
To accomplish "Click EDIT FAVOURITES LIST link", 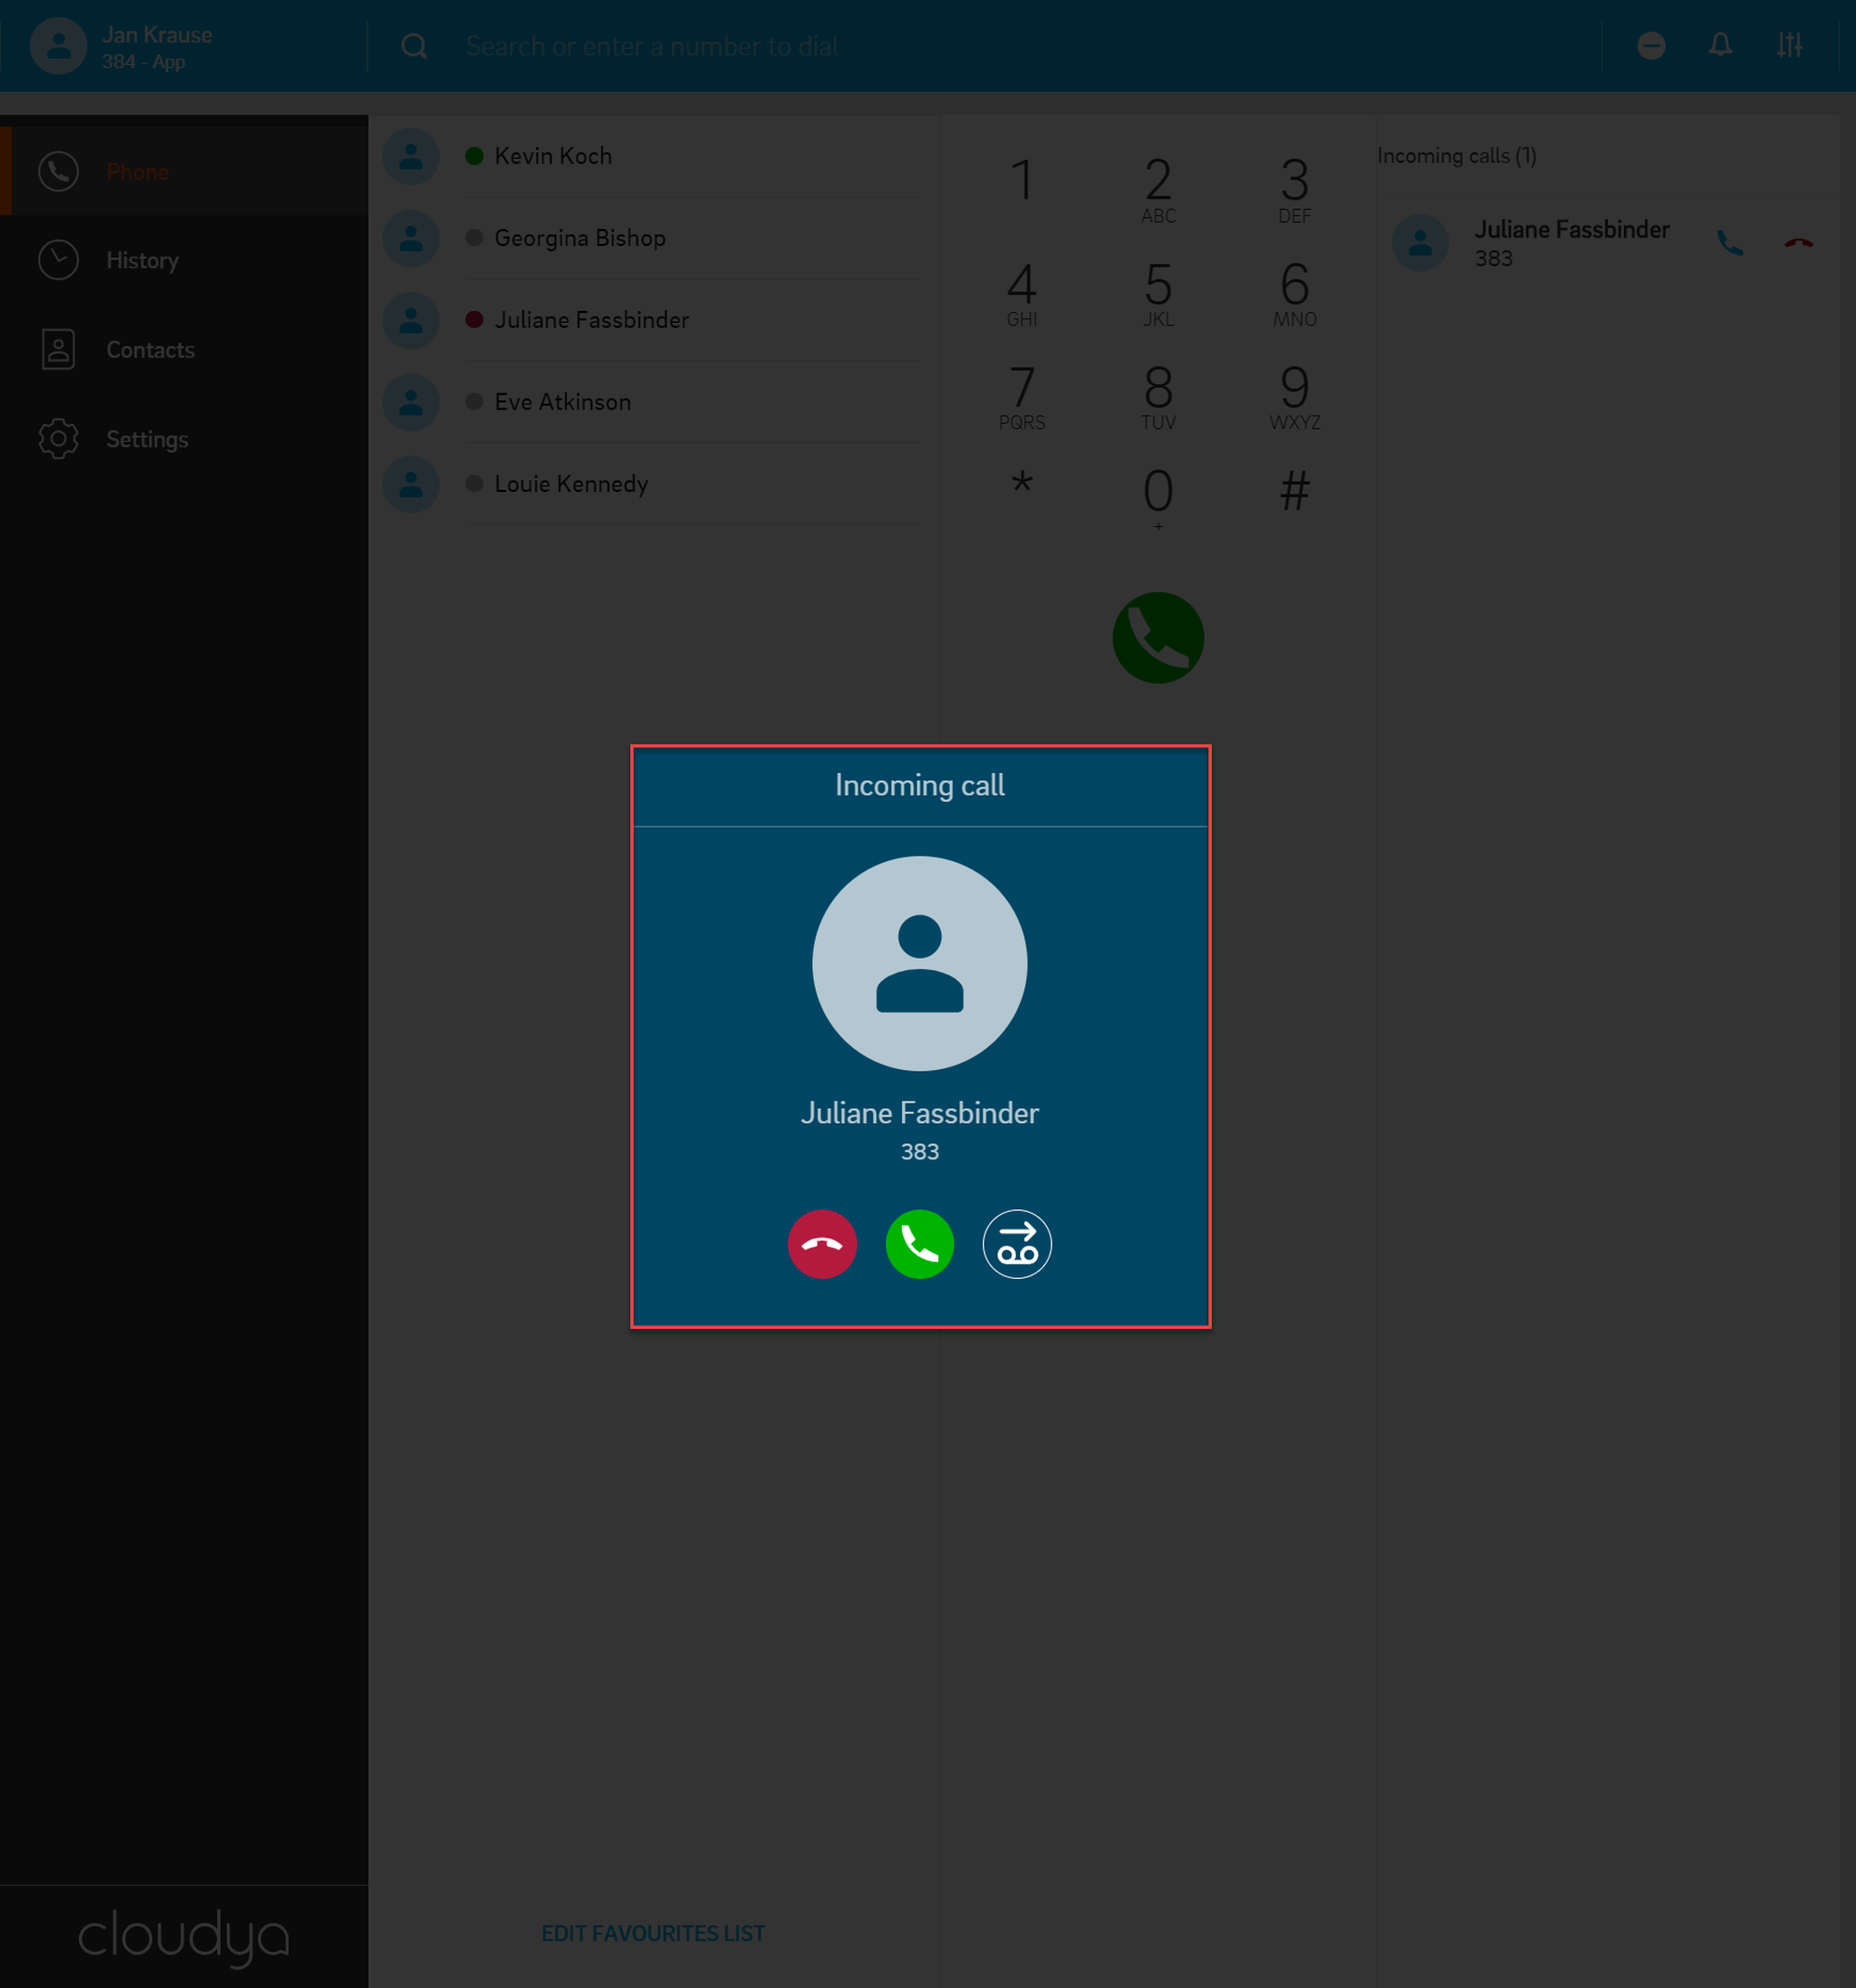I will coord(653,1933).
